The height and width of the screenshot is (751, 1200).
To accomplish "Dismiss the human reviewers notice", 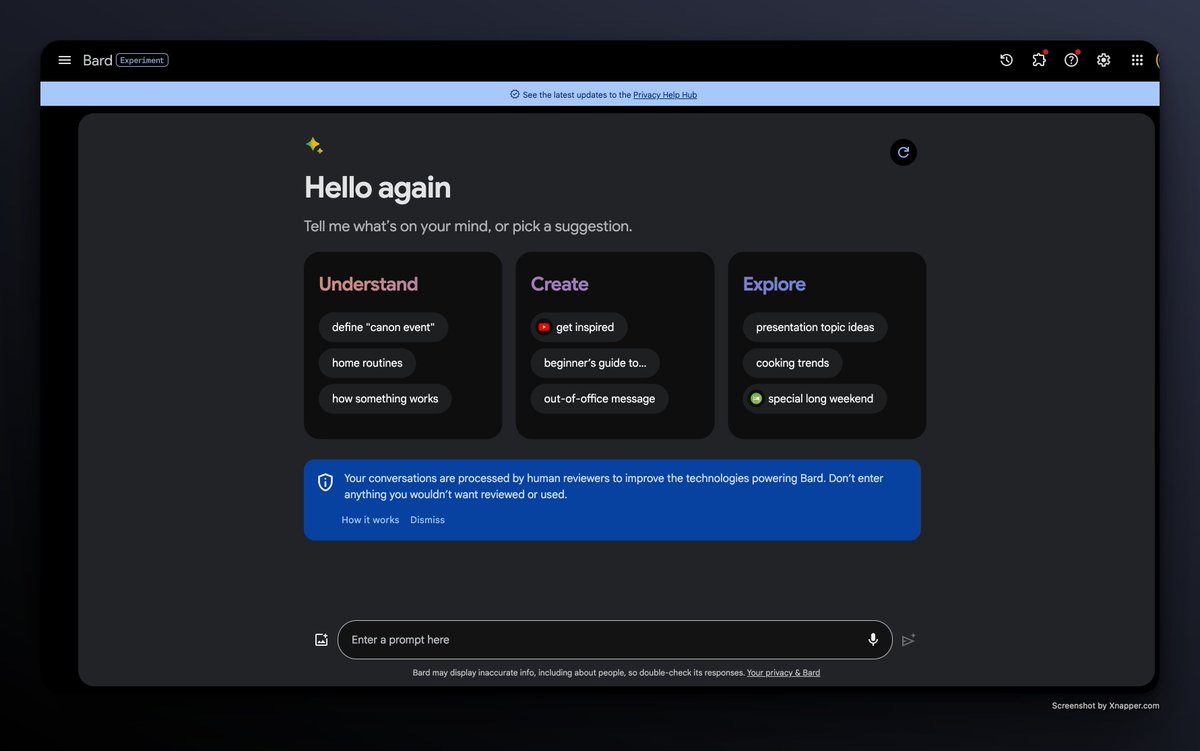I will click(427, 520).
